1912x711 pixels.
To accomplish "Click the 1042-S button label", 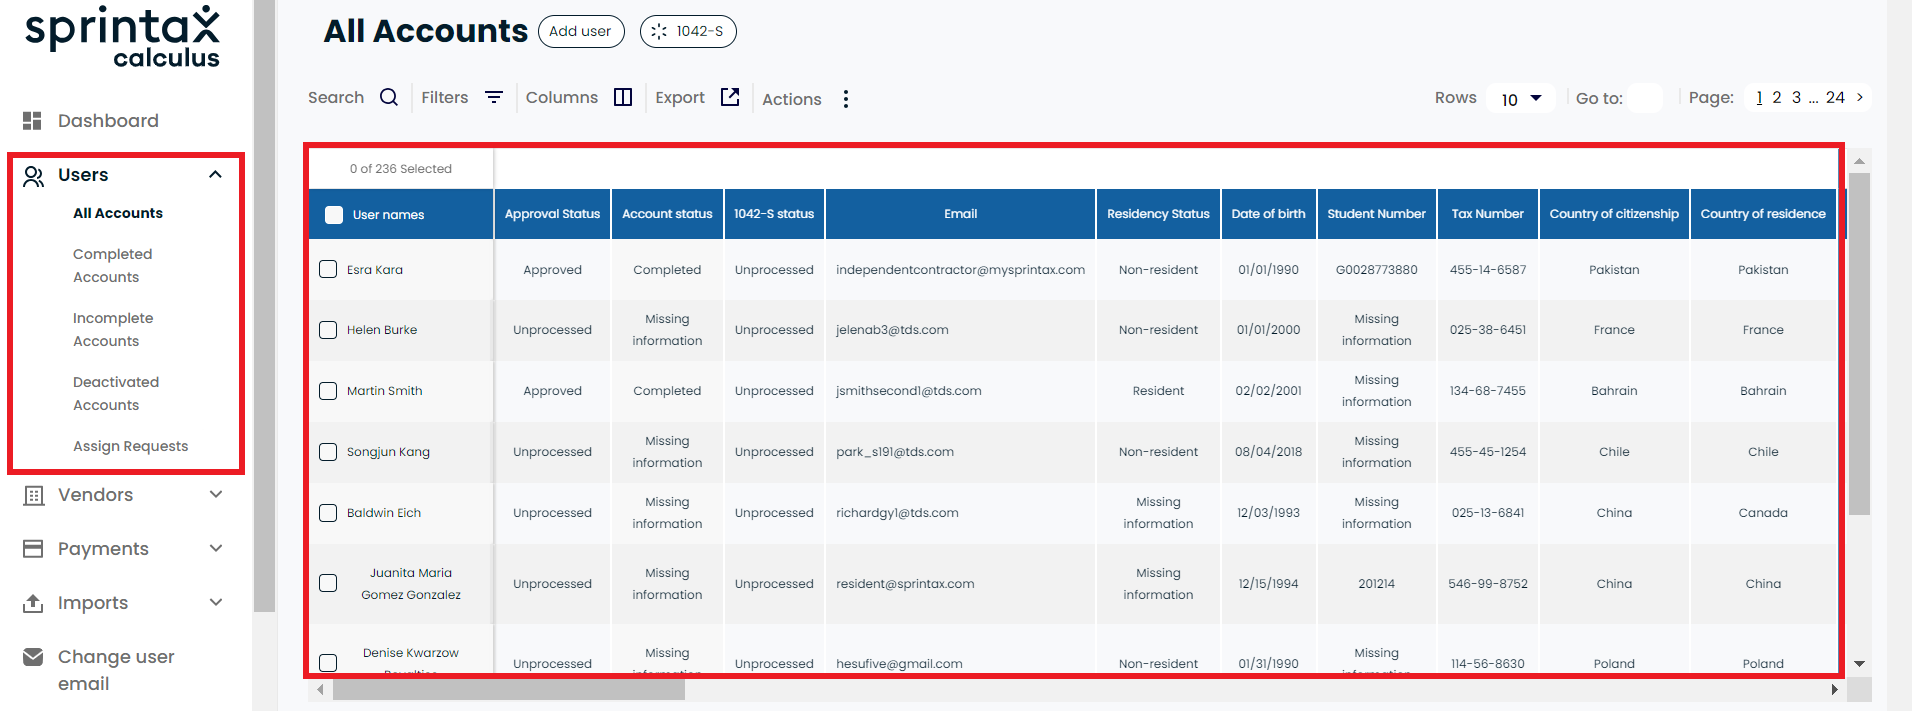I will (x=700, y=31).
